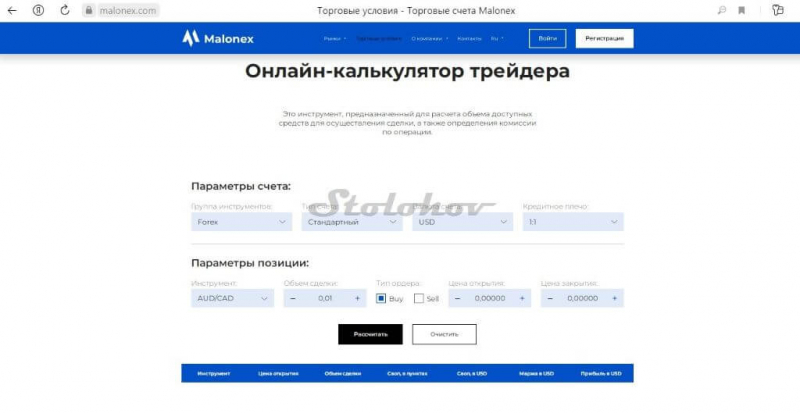800x413 pixels.
Task: Expand the Стандартный account type dropdown
Action: (x=352, y=222)
